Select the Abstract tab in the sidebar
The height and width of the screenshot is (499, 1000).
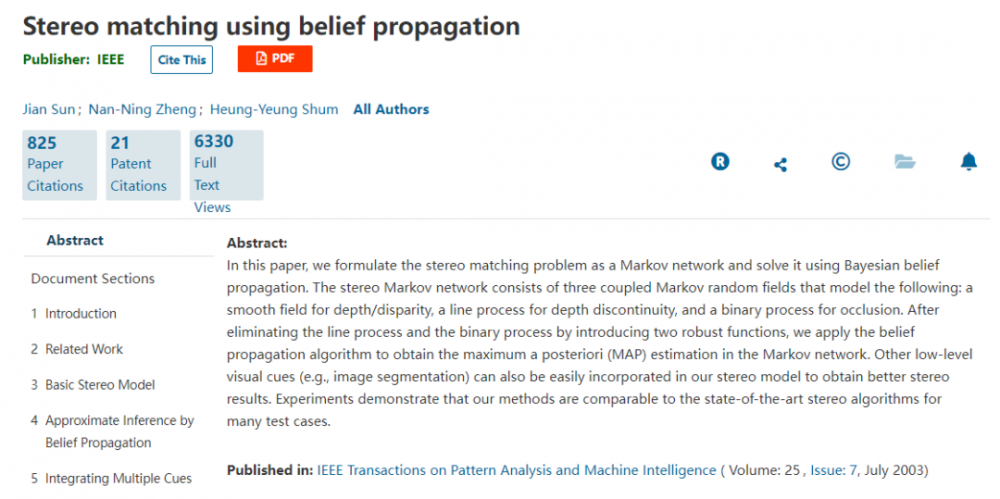75,241
